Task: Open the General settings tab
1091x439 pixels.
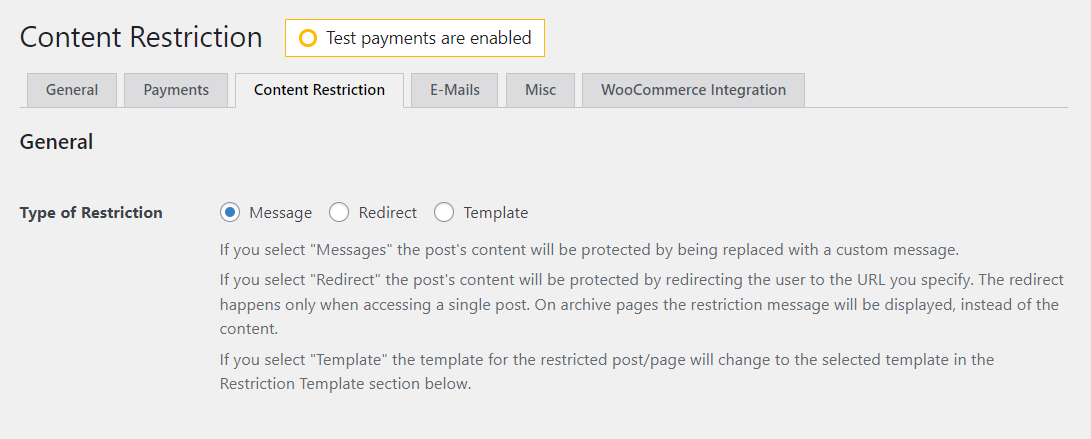Action: [72, 90]
